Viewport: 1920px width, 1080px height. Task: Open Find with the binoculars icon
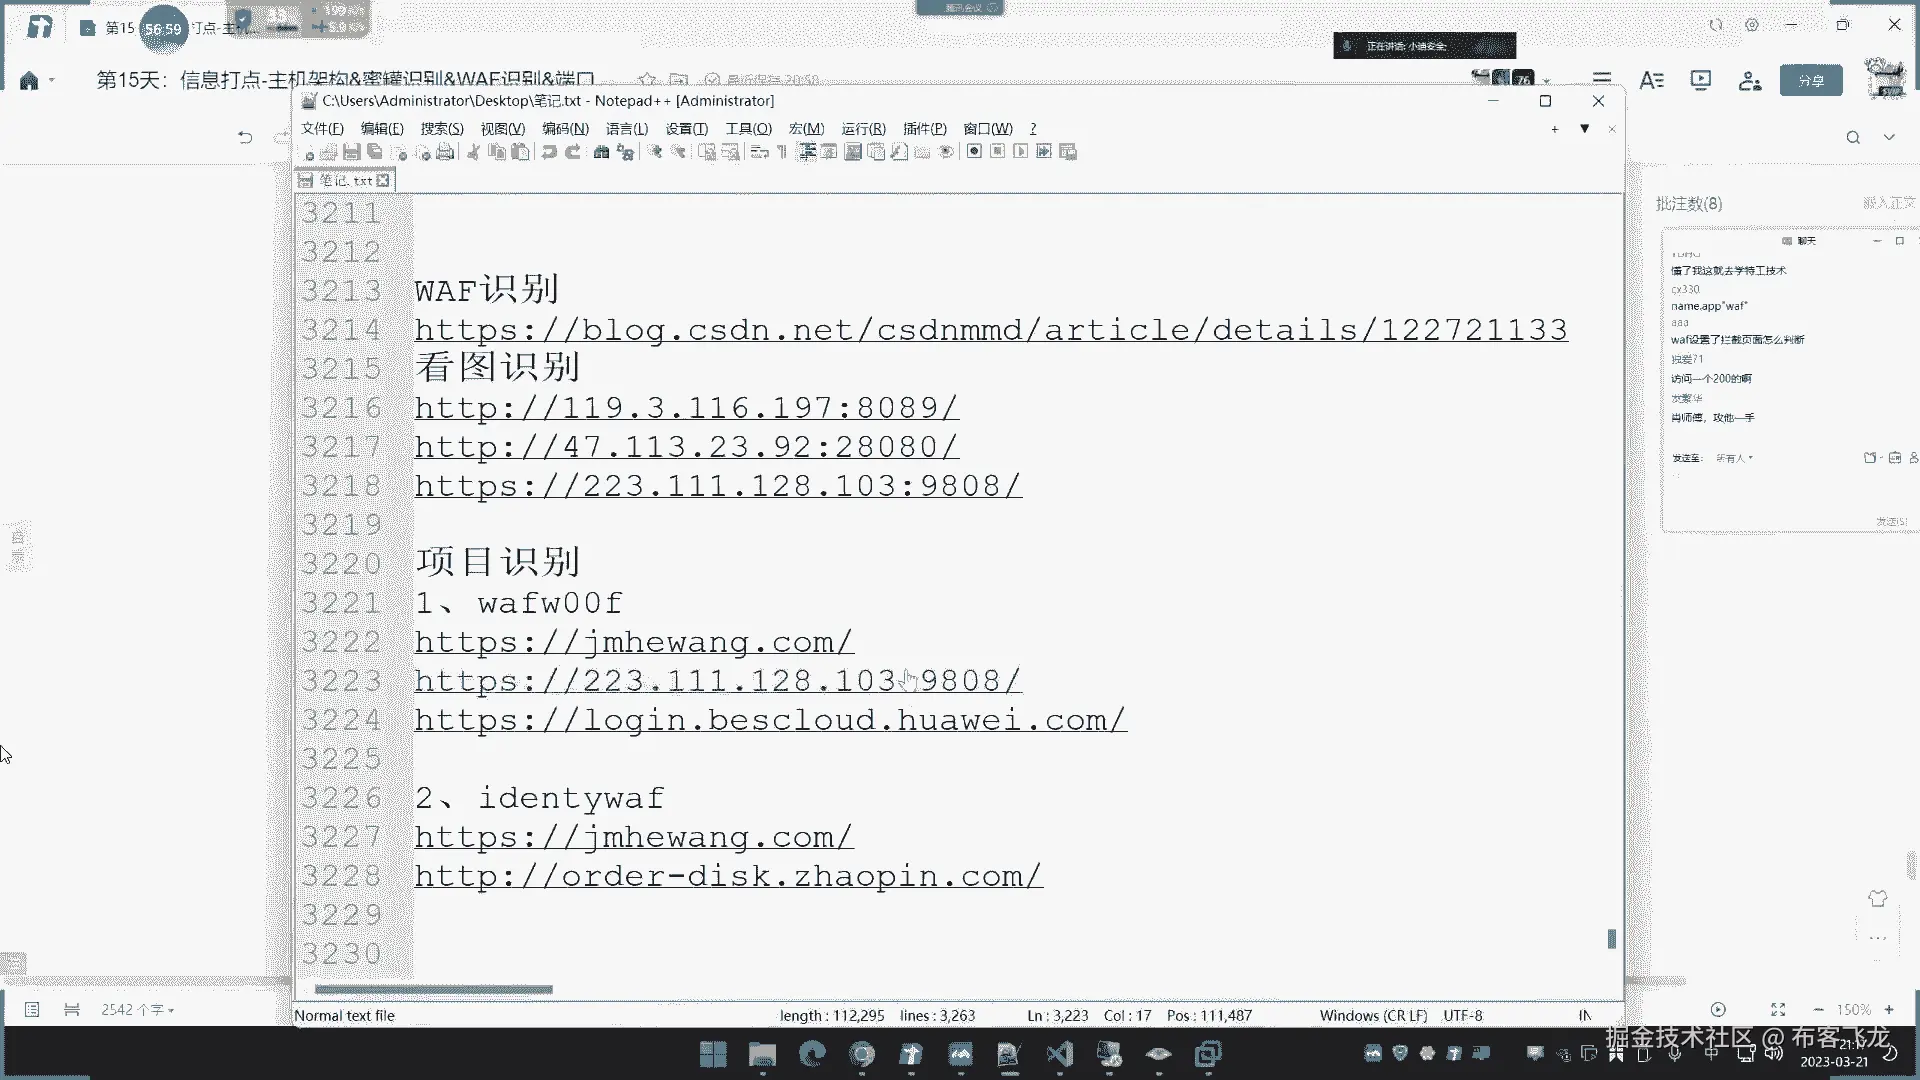(601, 152)
